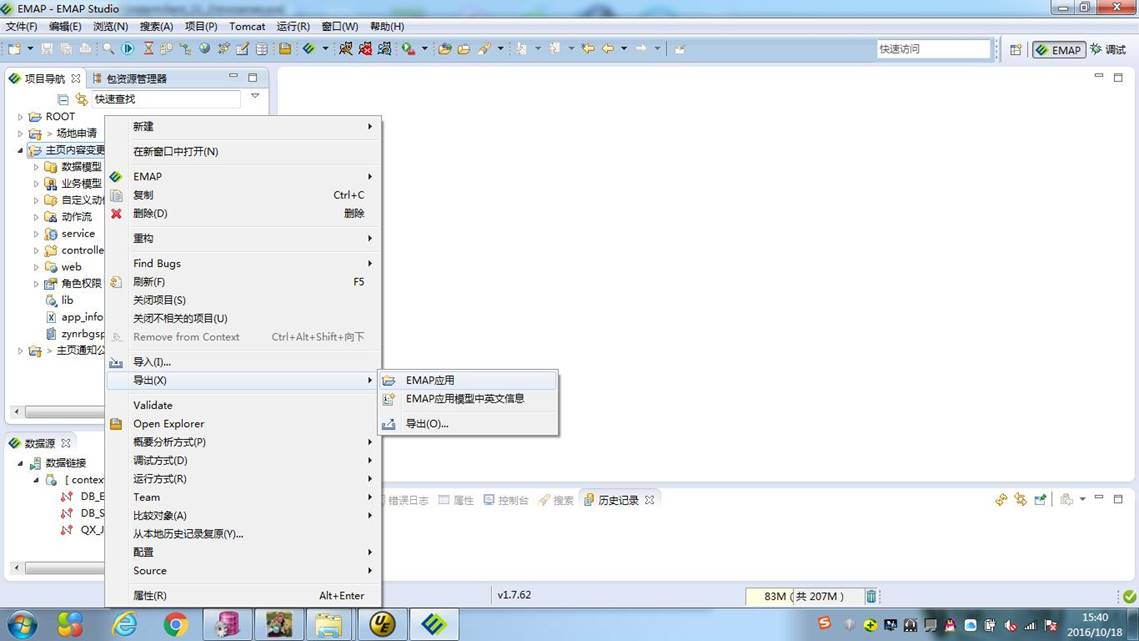
Task: Click the Open Perspective icon
Action: click(x=1015, y=49)
